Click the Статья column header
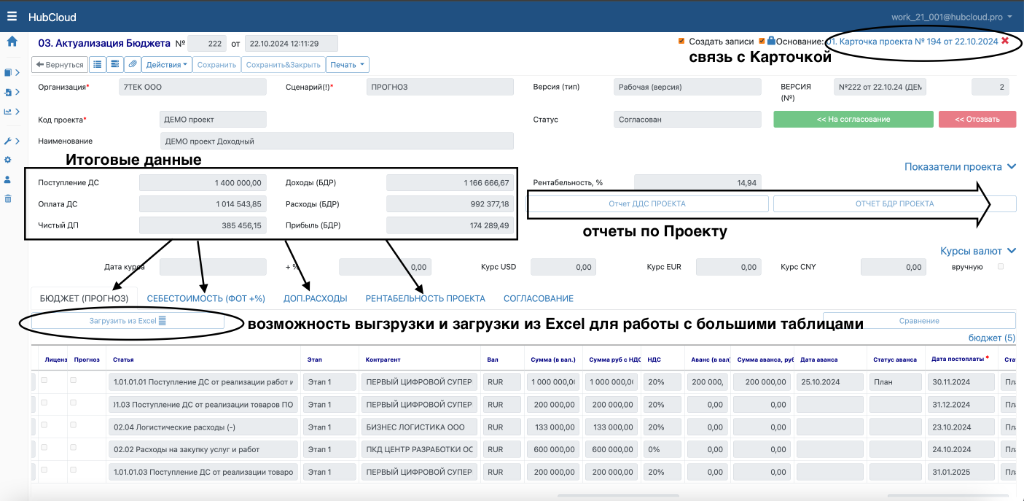The image size is (1024, 501). (x=123, y=359)
